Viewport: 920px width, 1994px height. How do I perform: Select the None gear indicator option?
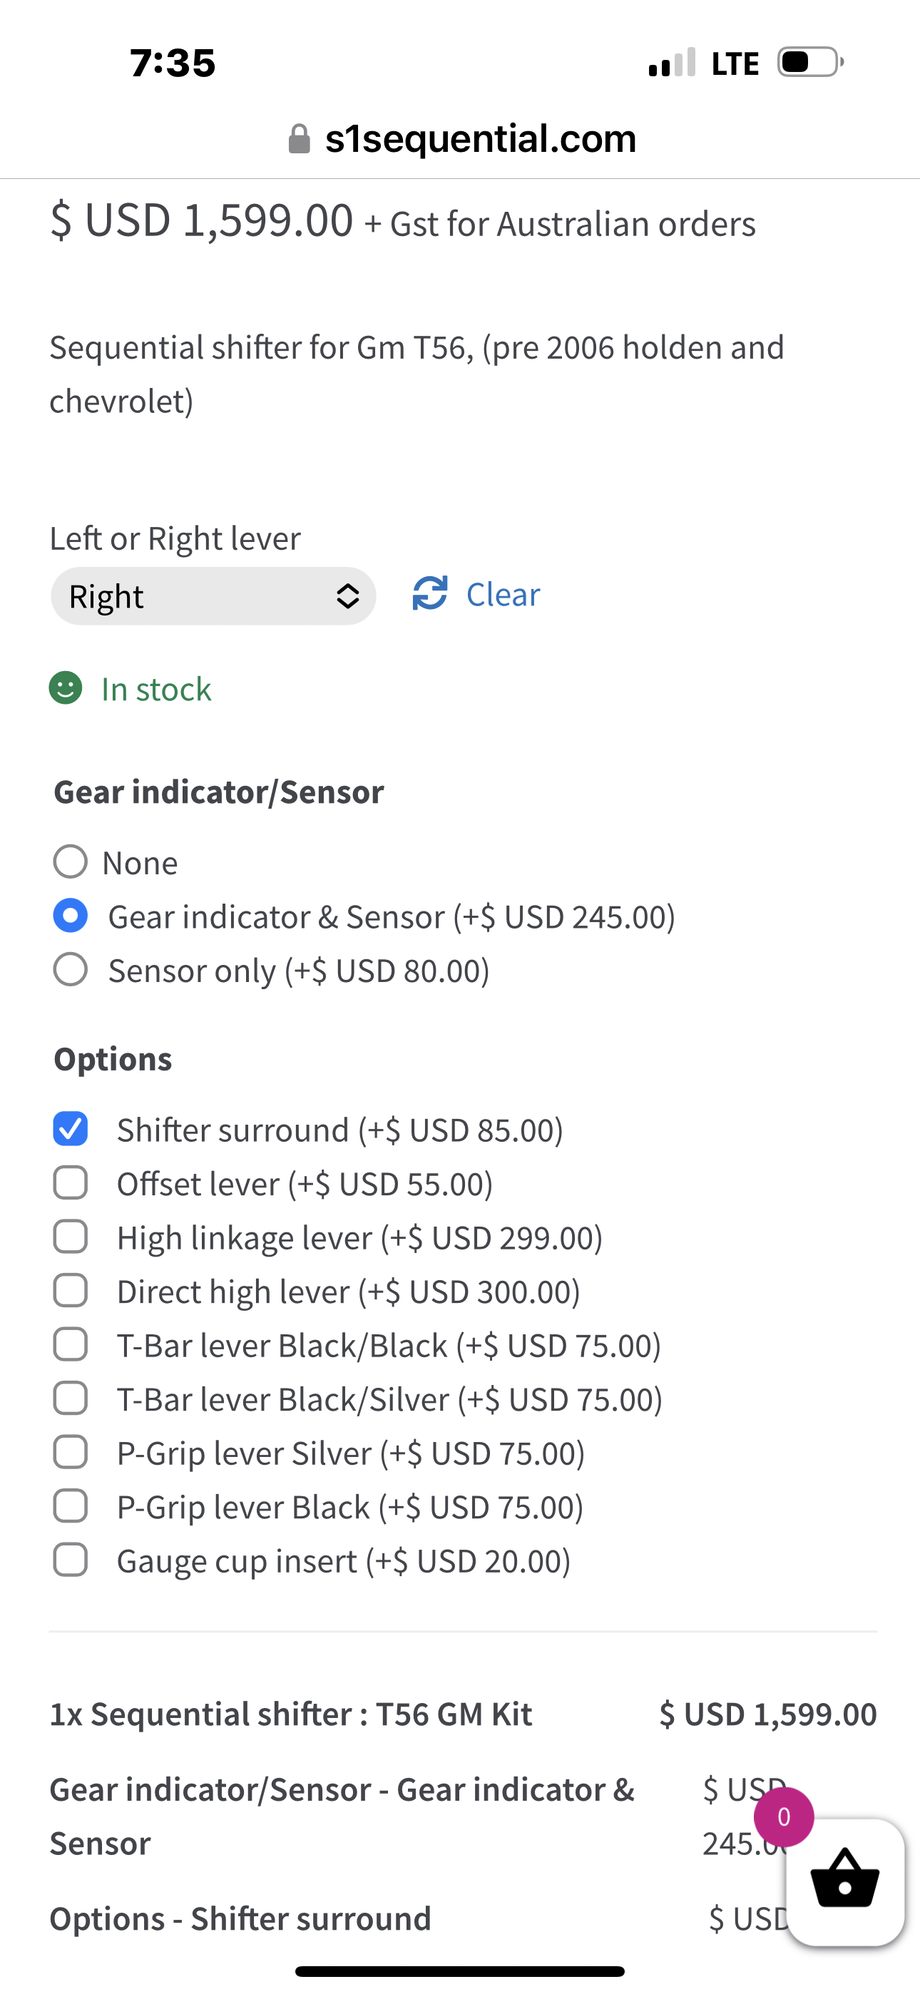70,862
